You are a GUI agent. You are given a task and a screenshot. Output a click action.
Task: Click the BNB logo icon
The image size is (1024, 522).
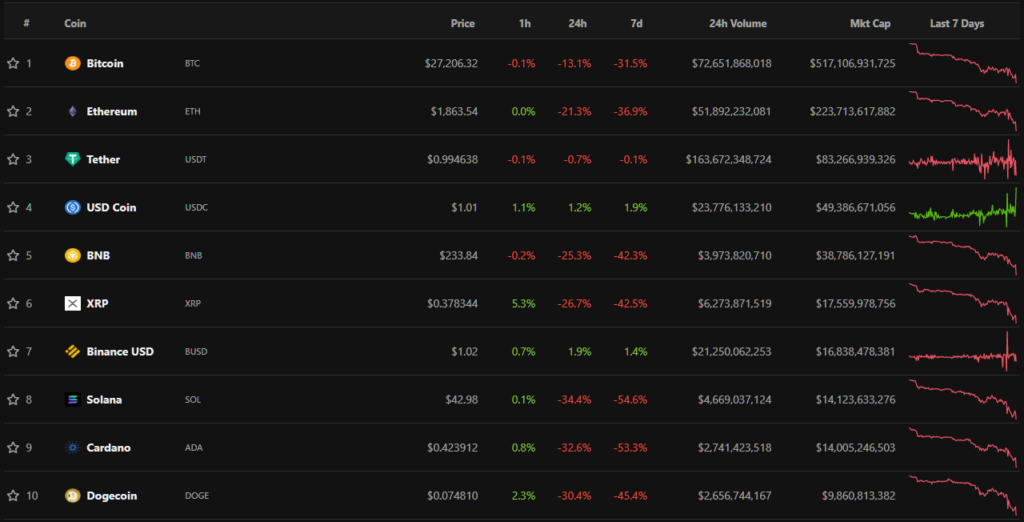pos(72,255)
